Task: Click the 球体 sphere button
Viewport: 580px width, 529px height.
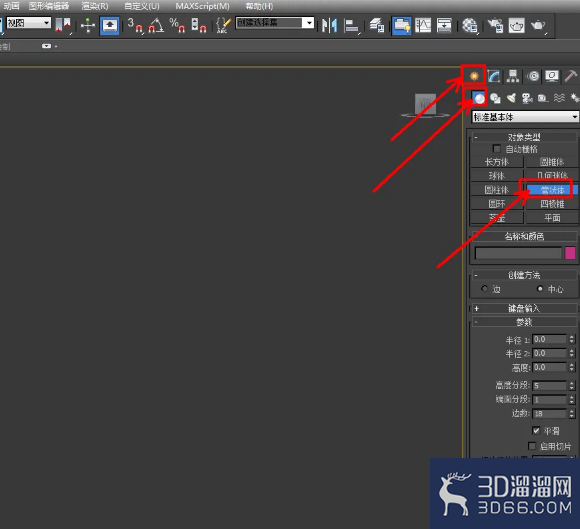Action: (497, 176)
